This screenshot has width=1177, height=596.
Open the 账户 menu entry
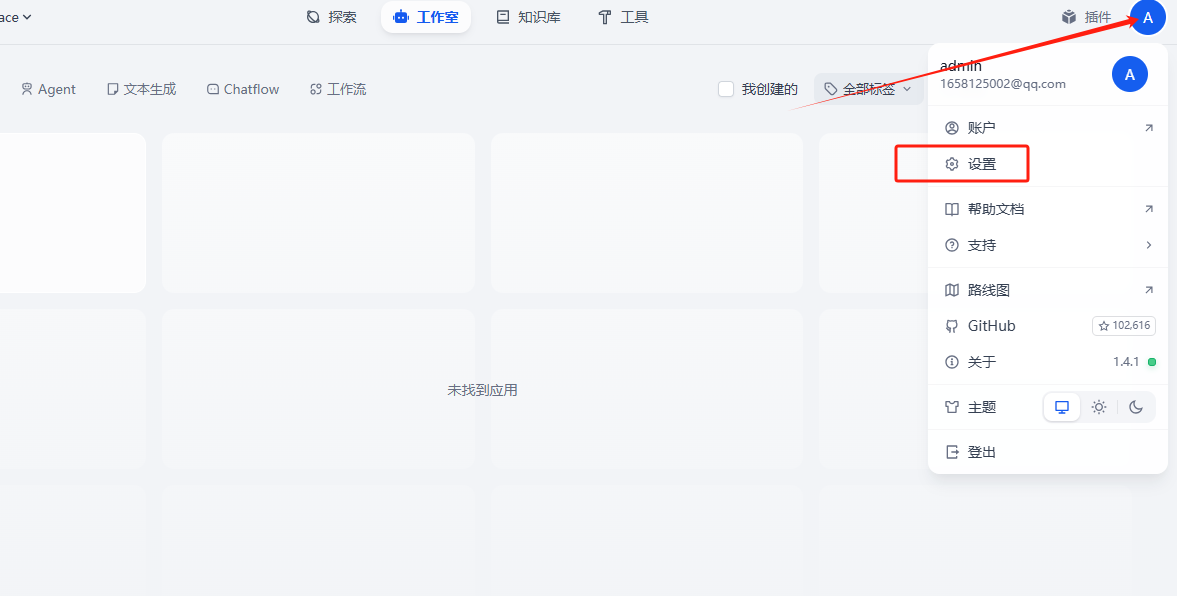tap(1049, 128)
